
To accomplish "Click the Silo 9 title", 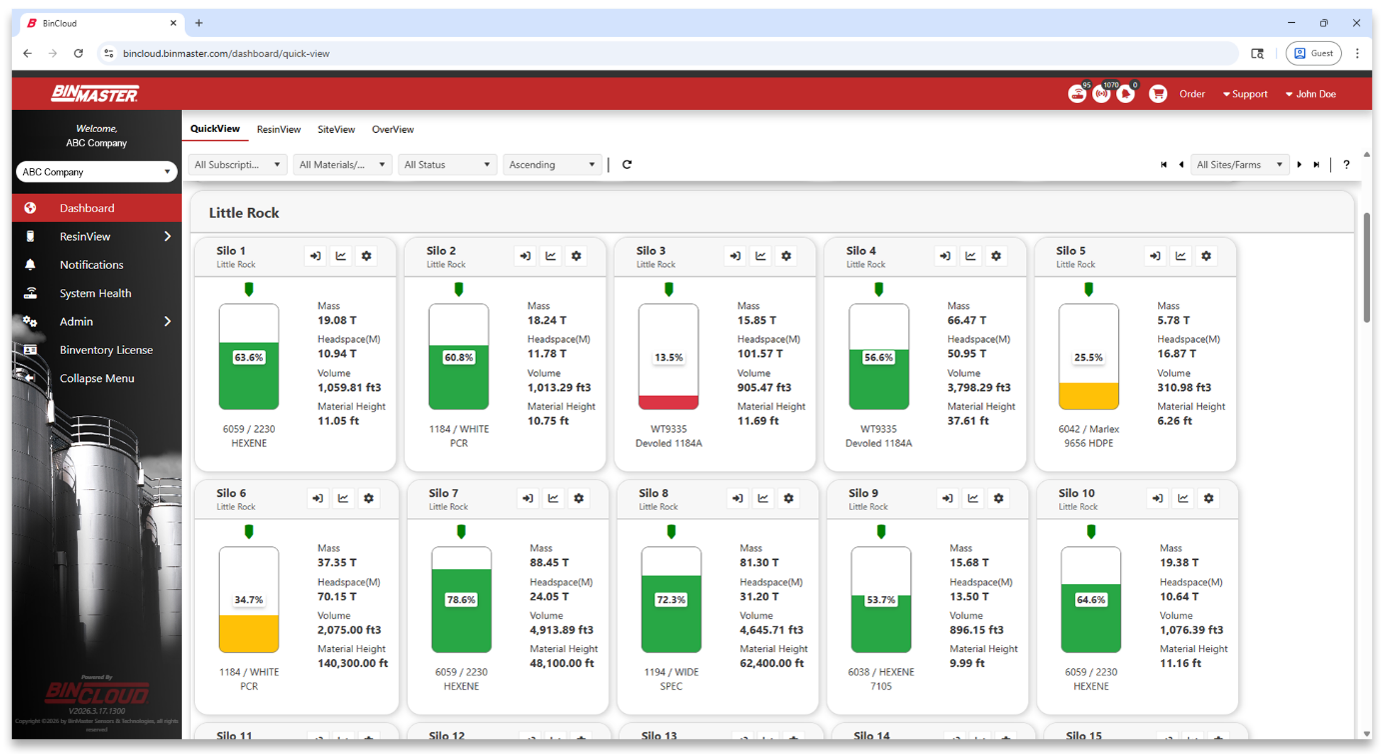I will (863, 493).
